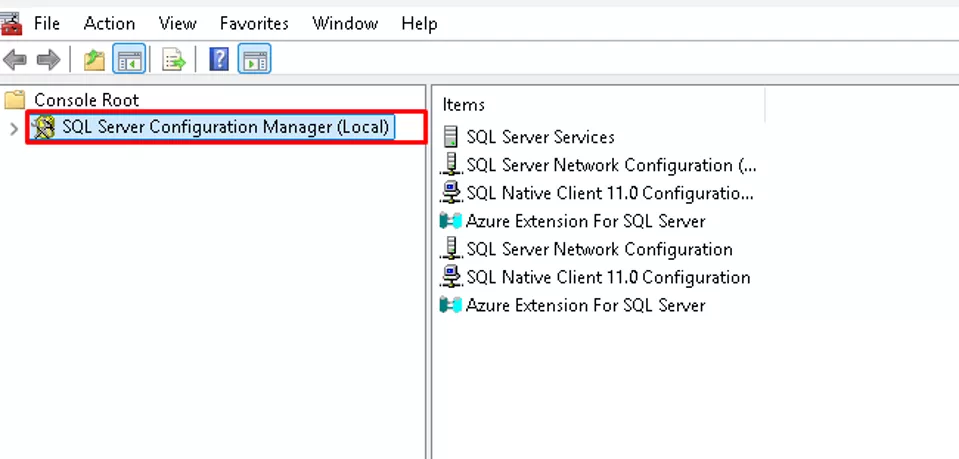Toggle the Show/Hide Console Tree icon
The height and width of the screenshot is (459, 959).
click(x=129, y=59)
